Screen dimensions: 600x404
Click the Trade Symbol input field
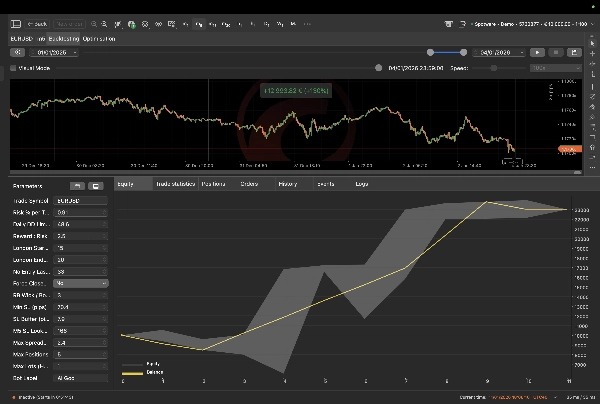[81, 201]
